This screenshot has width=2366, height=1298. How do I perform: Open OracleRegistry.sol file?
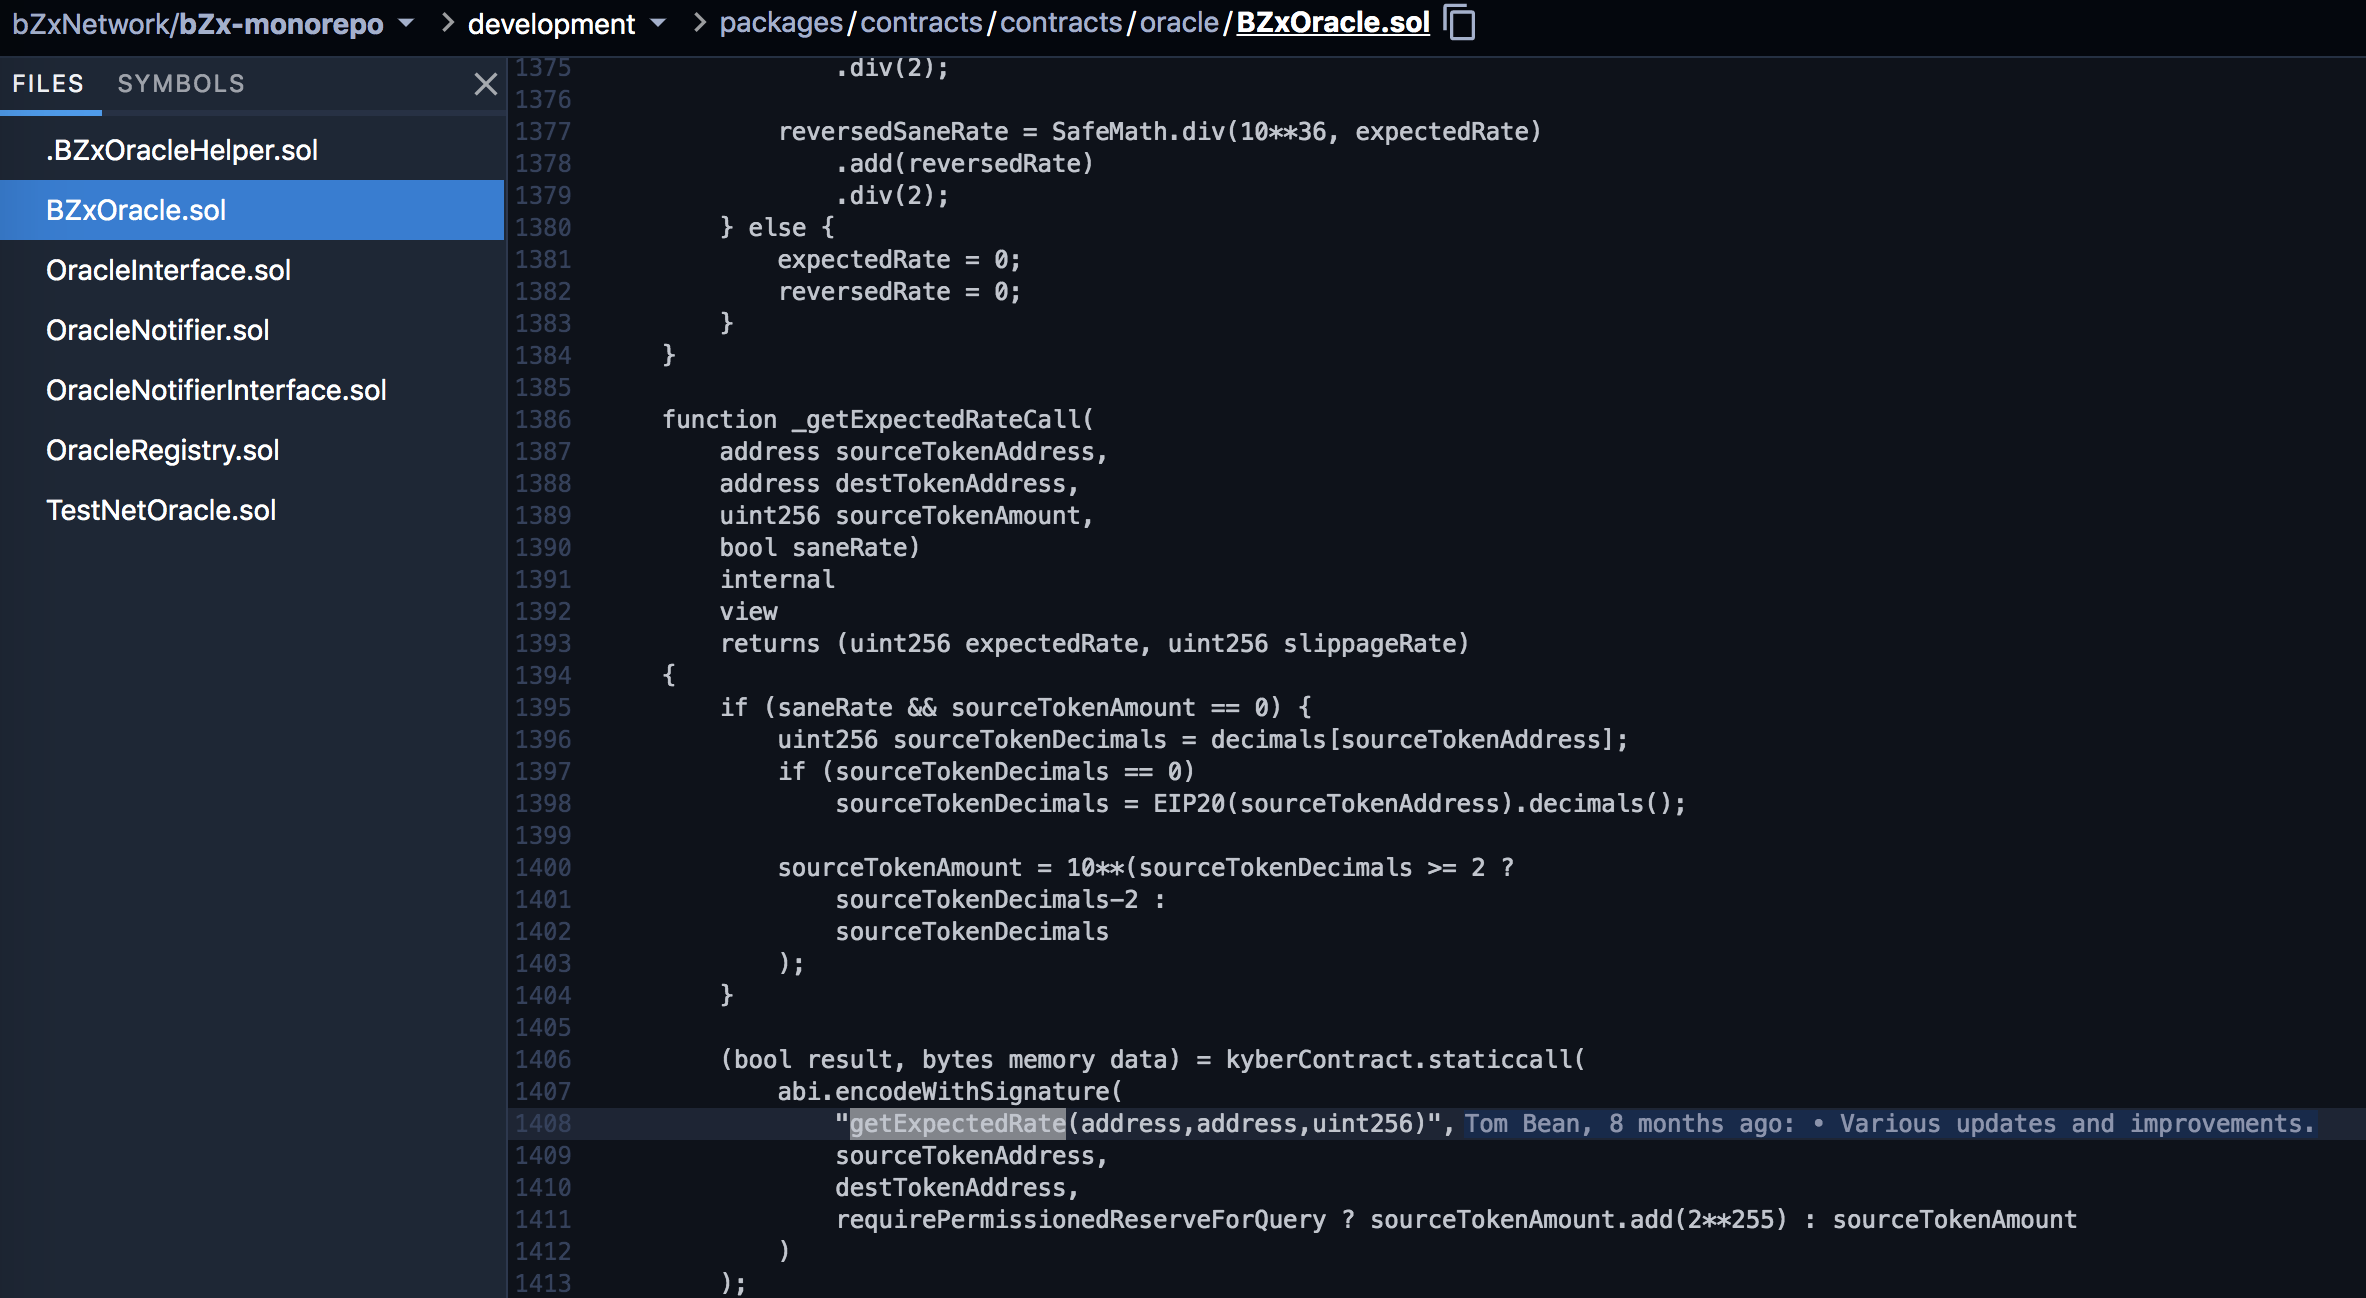coord(252,450)
